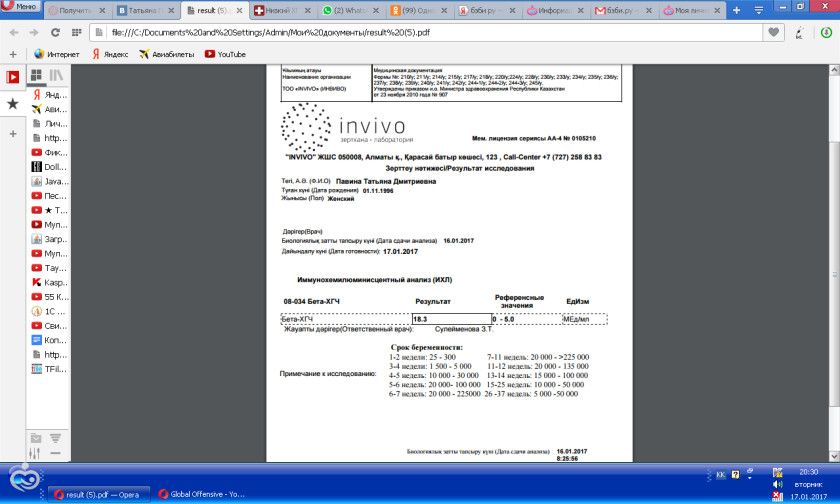Open the Кол... bookmark in the sidebar
The width and height of the screenshot is (840, 504).
click(x=49, y=341)
